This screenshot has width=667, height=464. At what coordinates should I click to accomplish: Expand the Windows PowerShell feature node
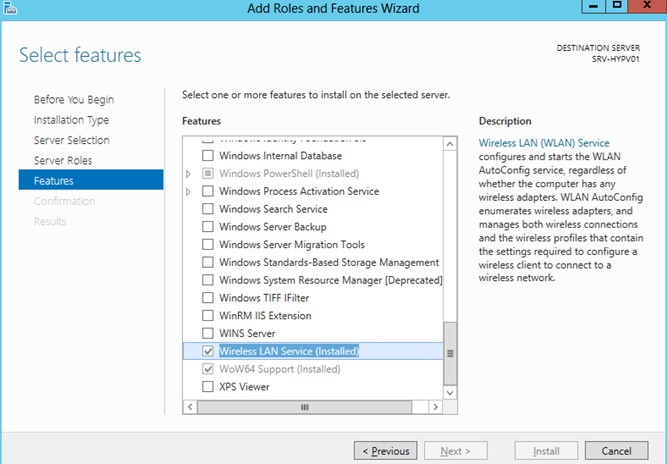click(190, 174)
